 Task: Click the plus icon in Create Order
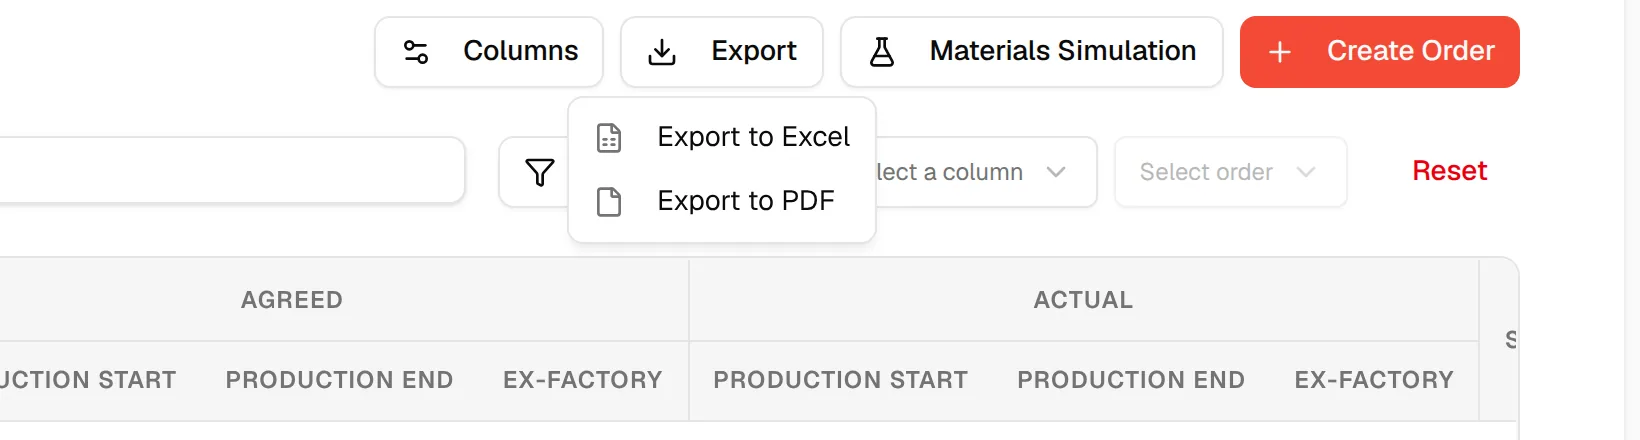(1280, 52)
